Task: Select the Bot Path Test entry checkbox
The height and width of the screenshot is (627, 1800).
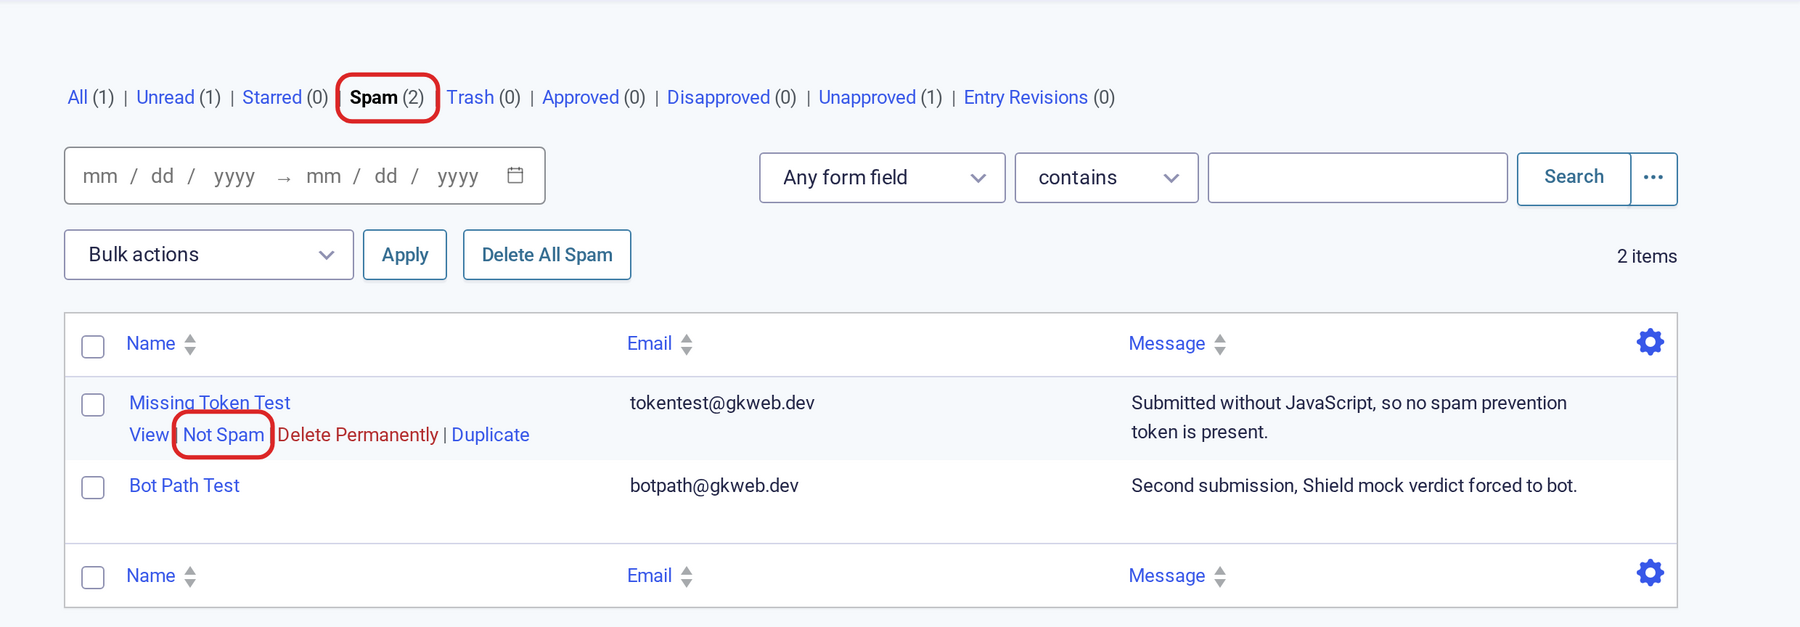Action: coord(93,487)
